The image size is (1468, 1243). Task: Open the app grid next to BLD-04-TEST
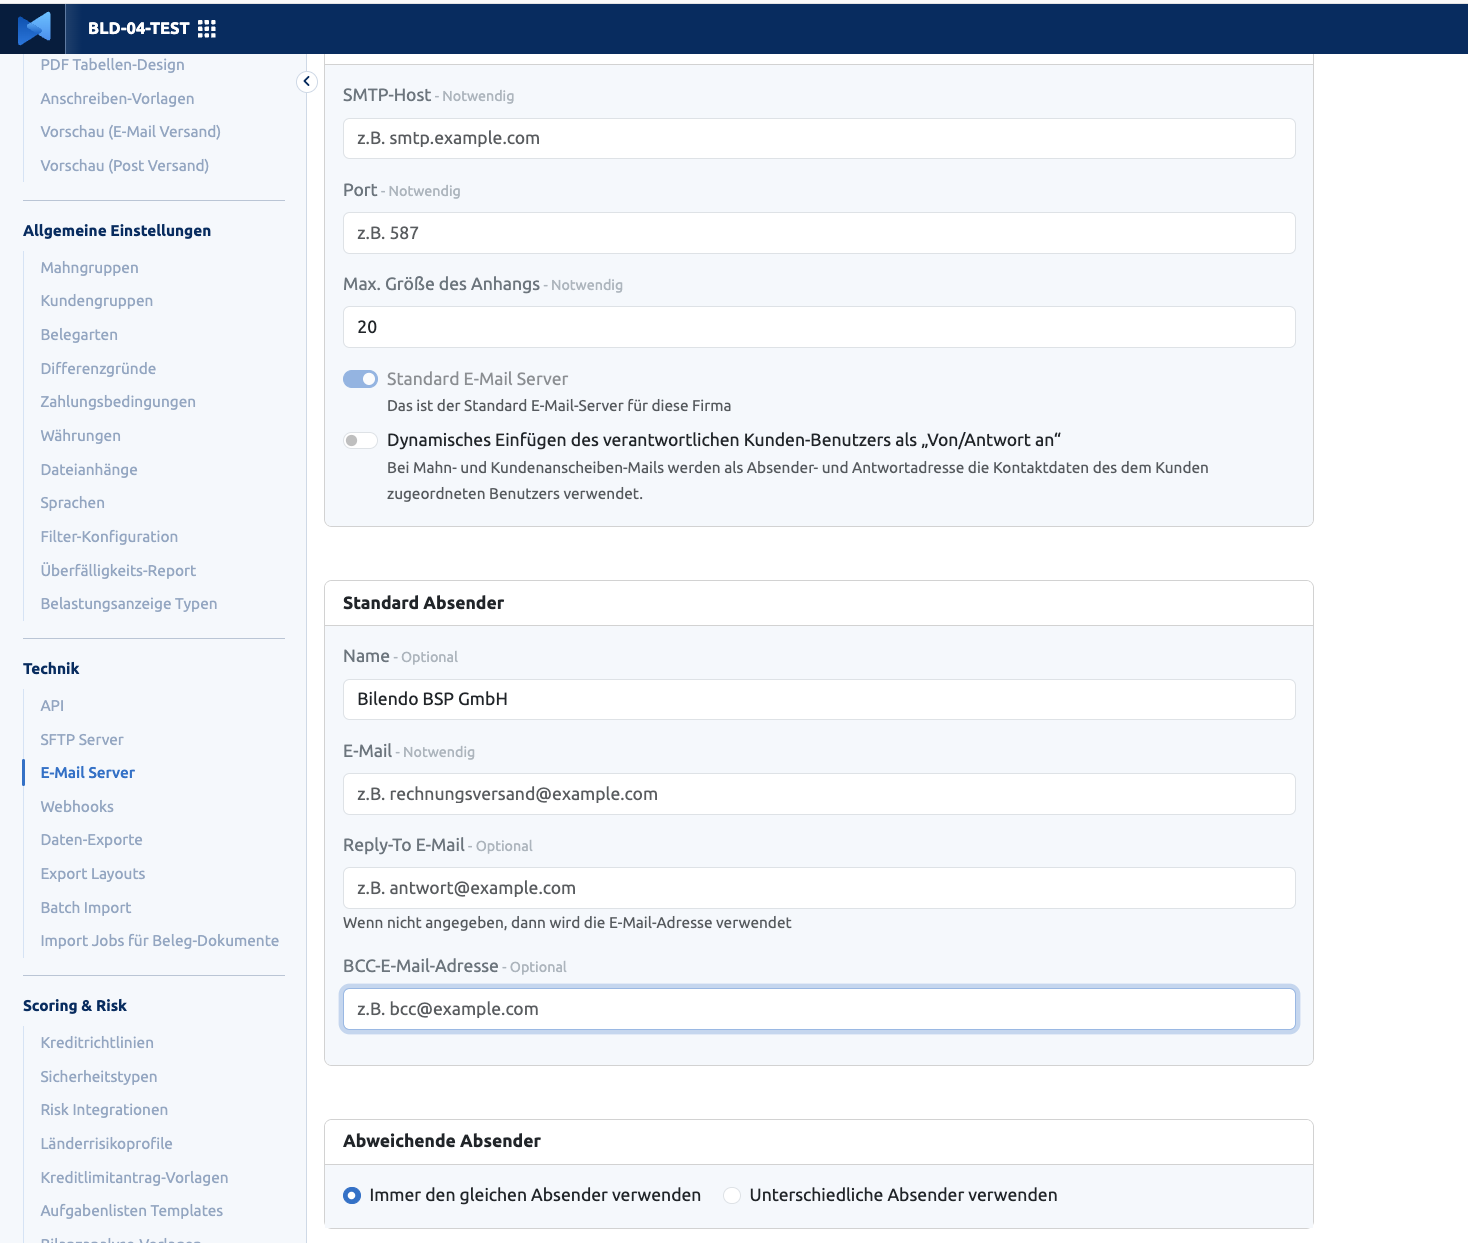[207, 29]
